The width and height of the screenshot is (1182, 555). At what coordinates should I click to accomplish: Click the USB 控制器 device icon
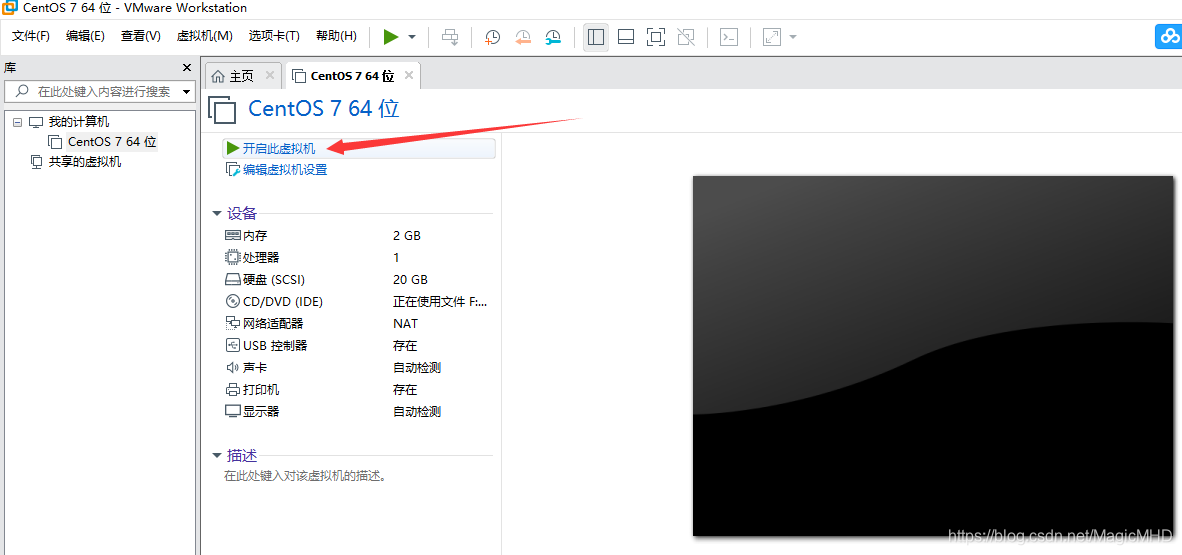coord(233,345)
